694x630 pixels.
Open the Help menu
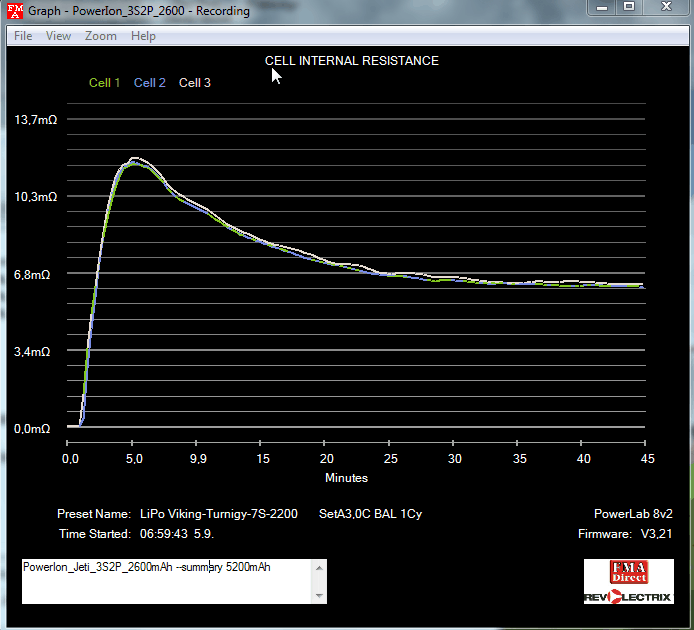(x=143, y=36)
